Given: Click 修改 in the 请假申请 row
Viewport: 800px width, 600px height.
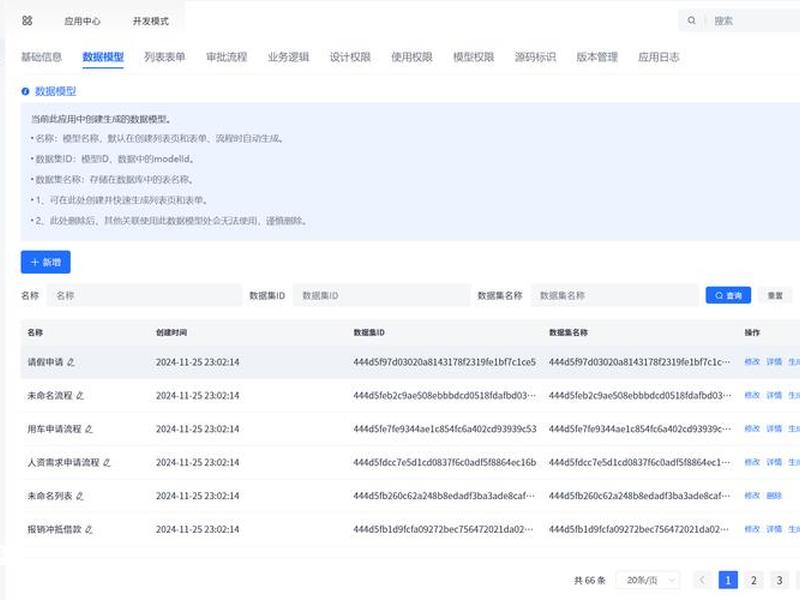Looking at the screenshot, I should (x=752, y=362).
